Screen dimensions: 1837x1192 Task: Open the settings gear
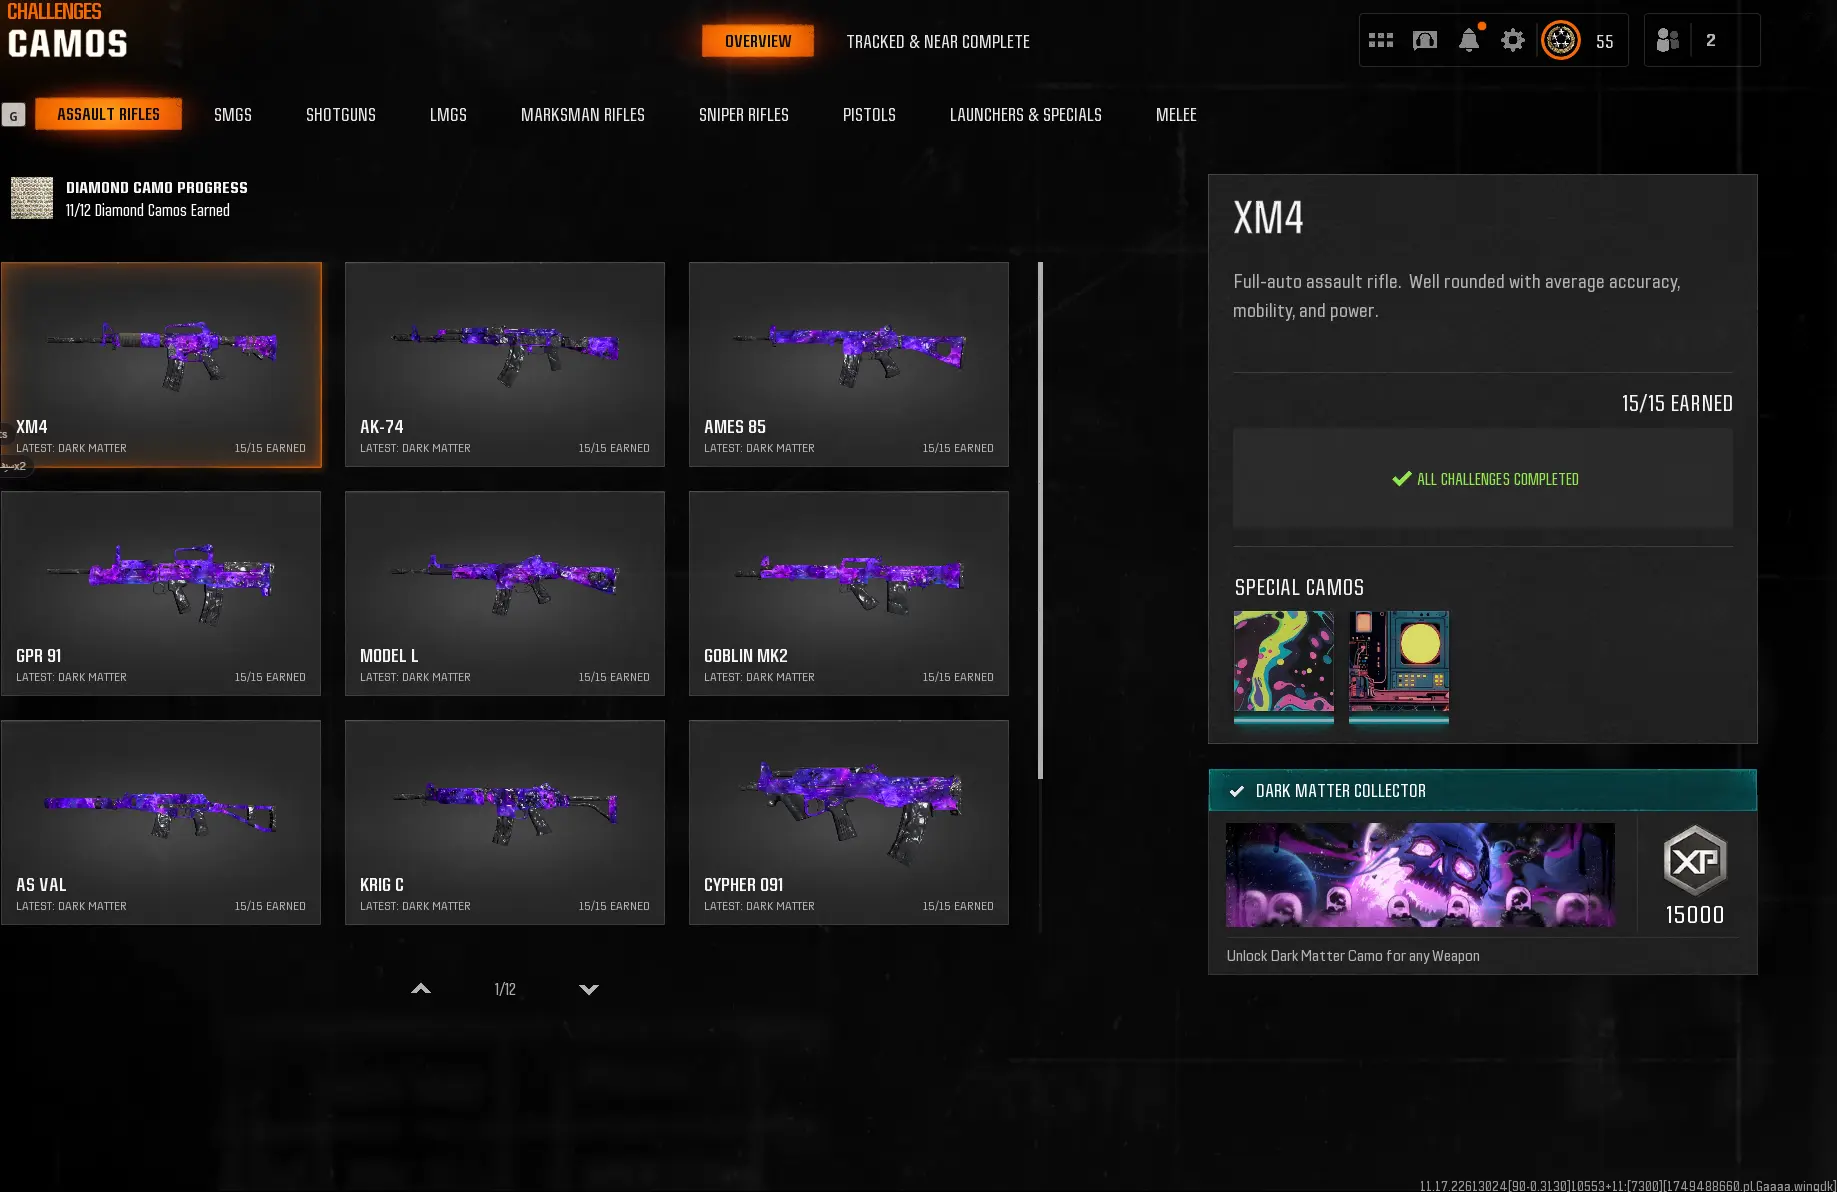click(1513, 41)
